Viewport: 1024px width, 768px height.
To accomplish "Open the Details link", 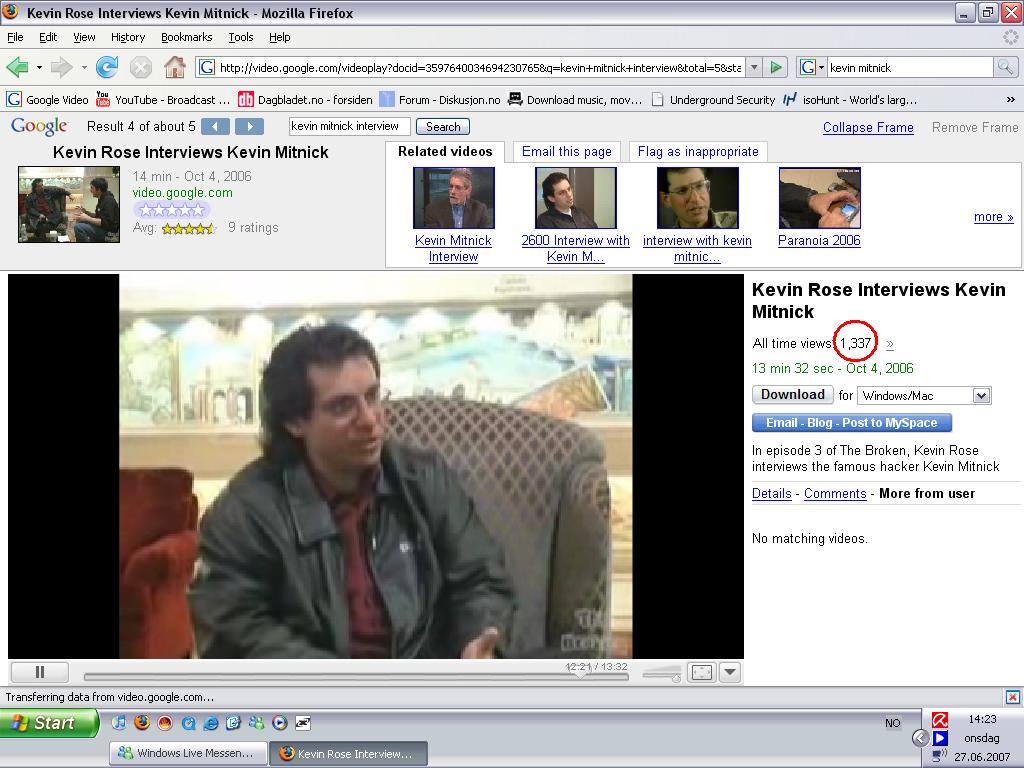I will tap(771, 494).
